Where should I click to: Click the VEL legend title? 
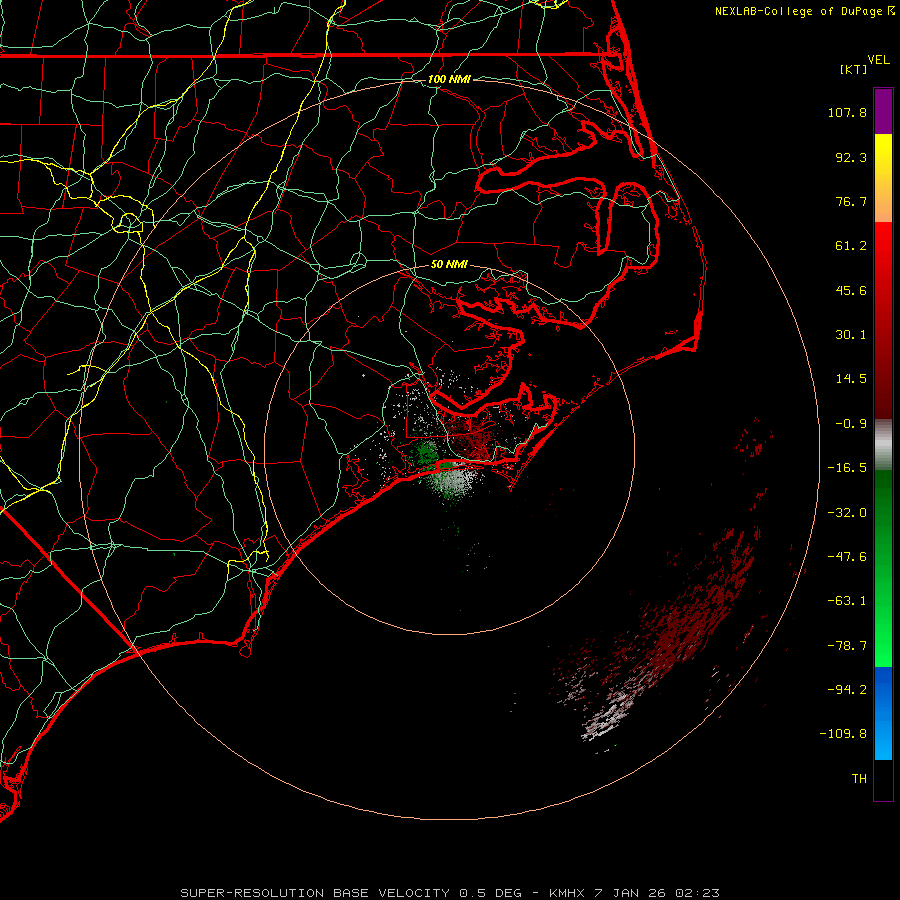(x=878, y=60)
